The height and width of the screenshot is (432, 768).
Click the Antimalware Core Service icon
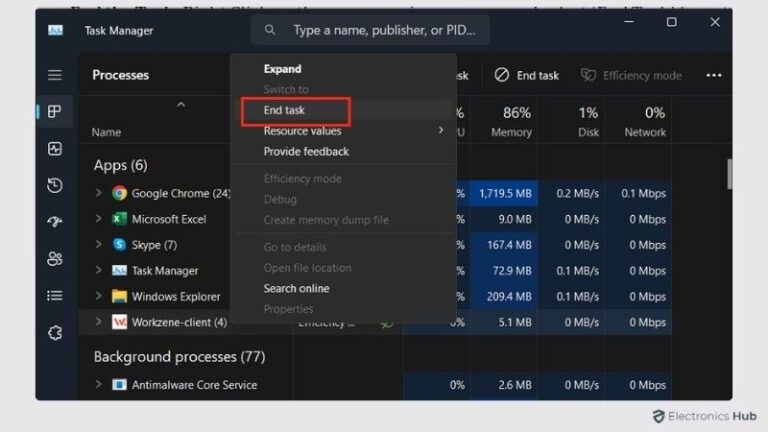coord(119,384)
